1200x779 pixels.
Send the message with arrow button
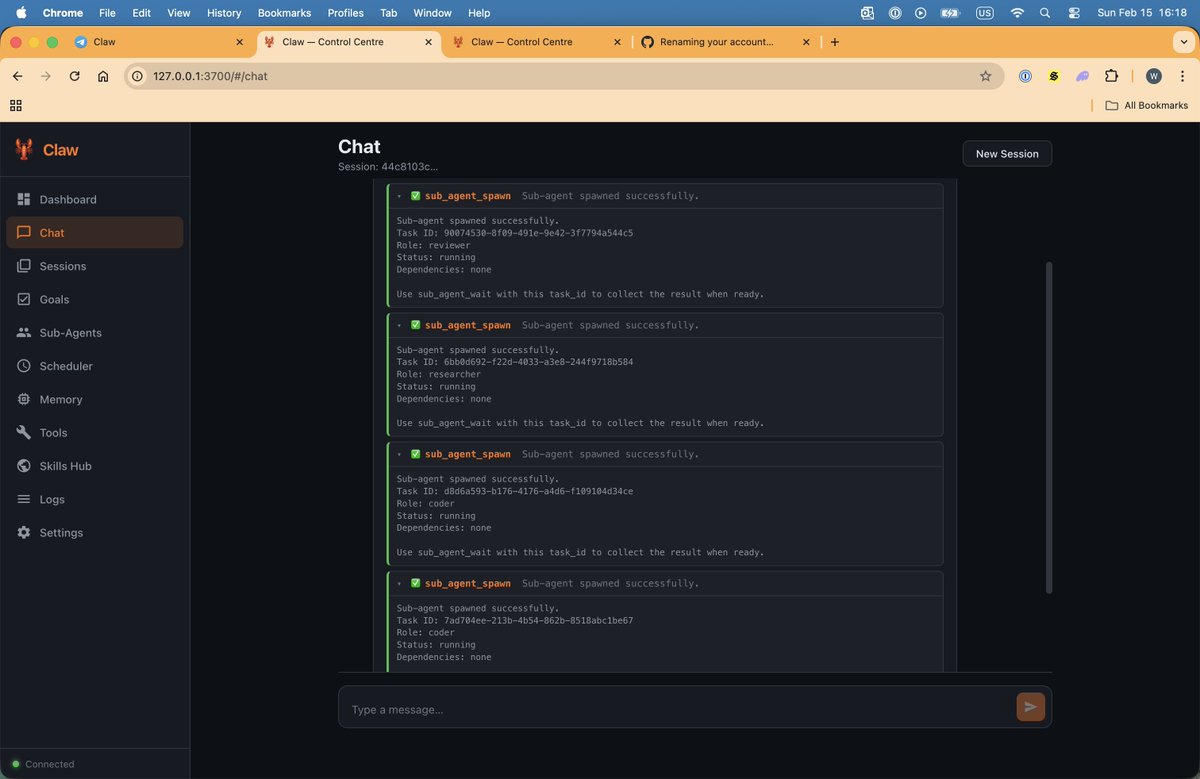(1030, 707)
